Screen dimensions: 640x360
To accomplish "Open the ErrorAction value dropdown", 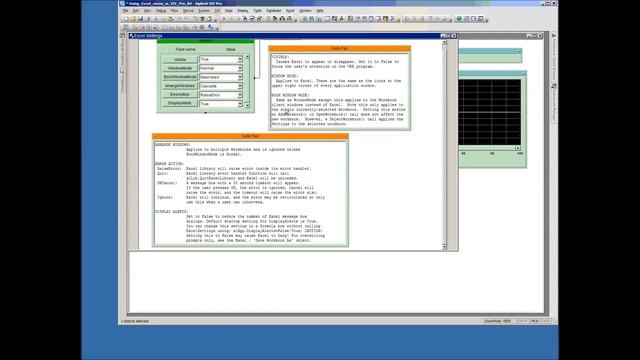I will pyautogui.click(x=240, y=95).
